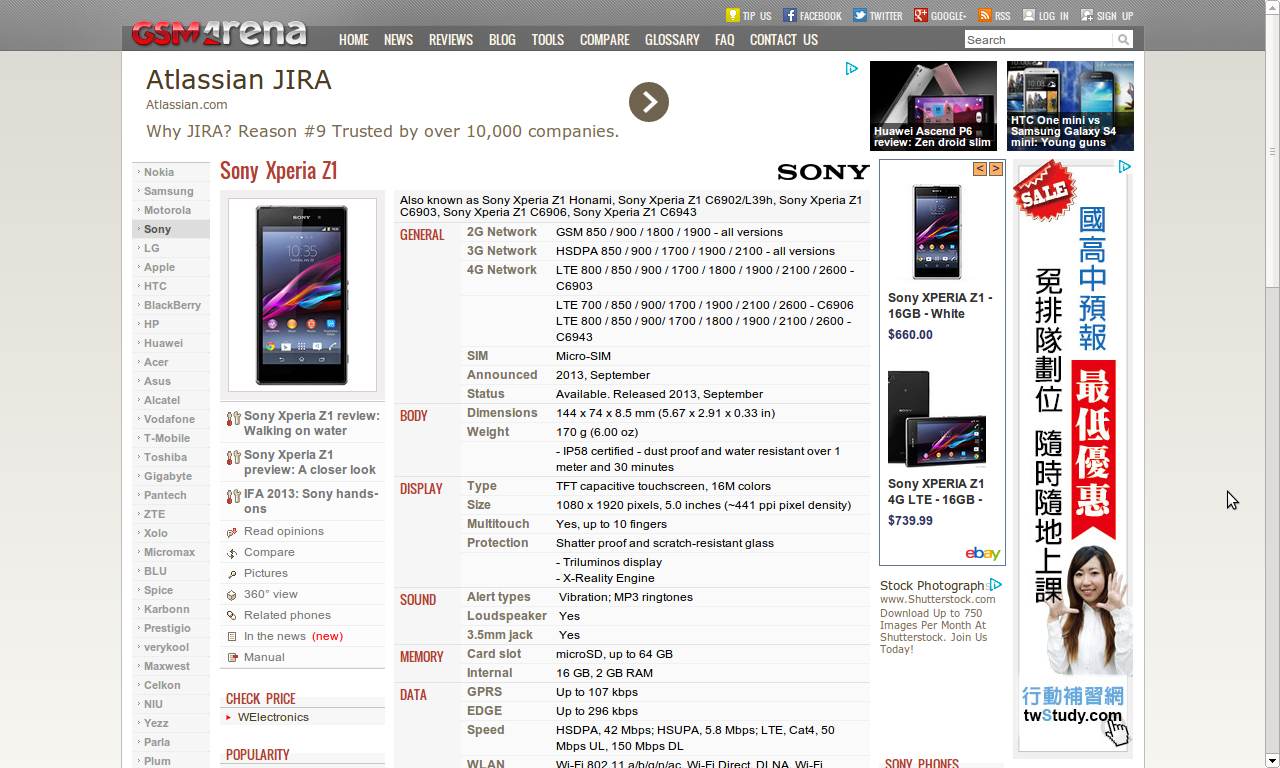The height and width of the screenshot is (768, 1280).
Task: Select Samsung in brand list
Action: tap(169, 191)
